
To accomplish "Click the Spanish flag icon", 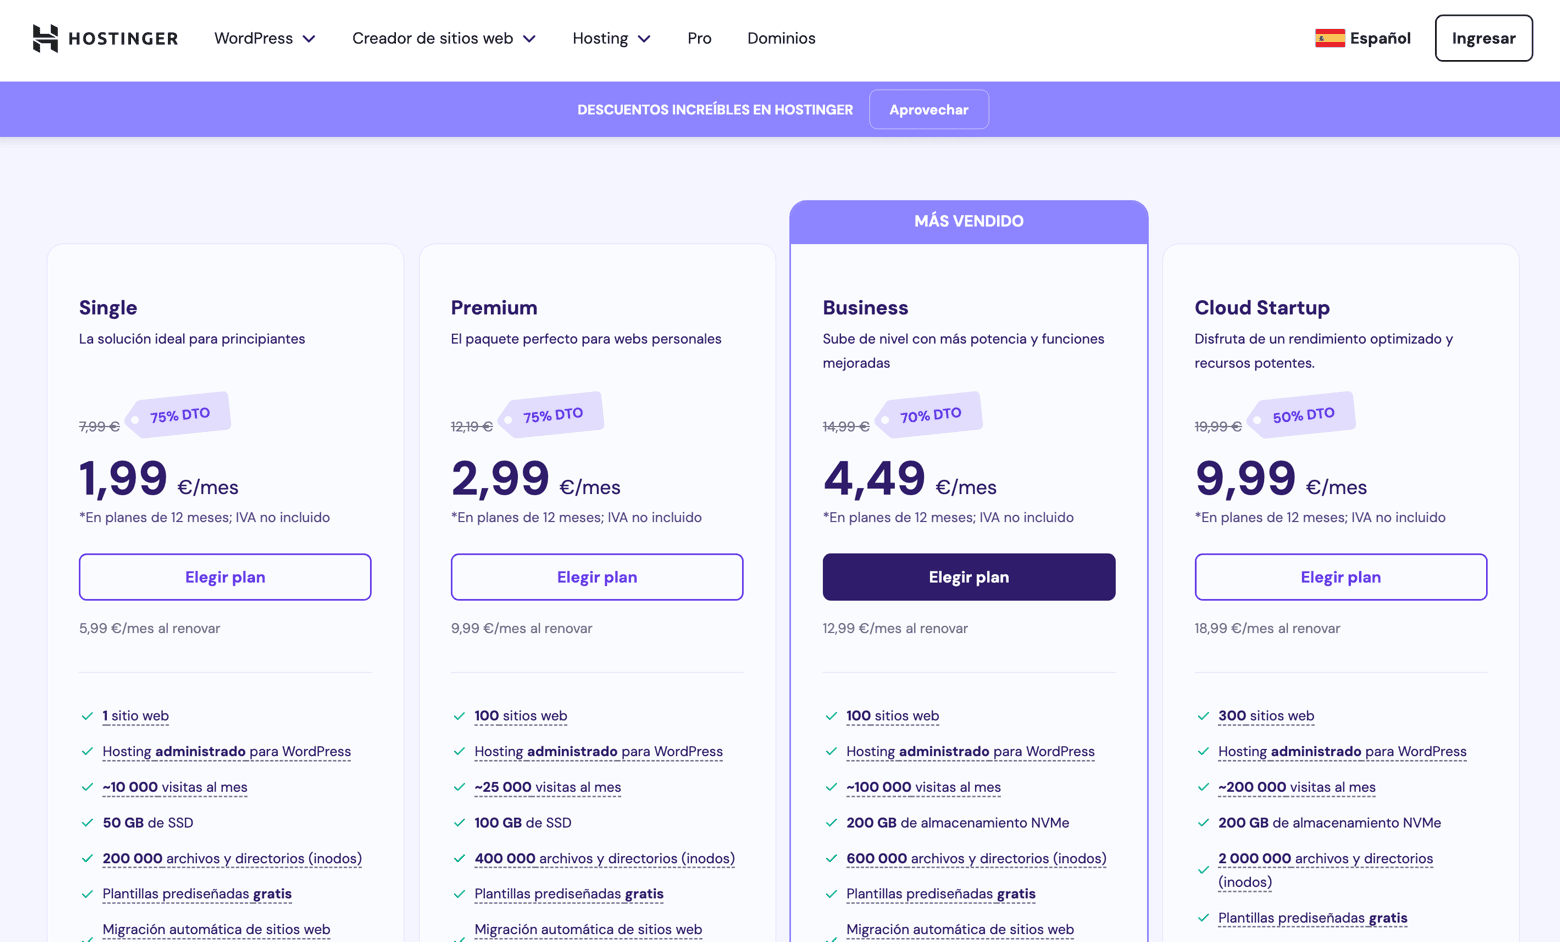I will click(x=1329, y=38).
